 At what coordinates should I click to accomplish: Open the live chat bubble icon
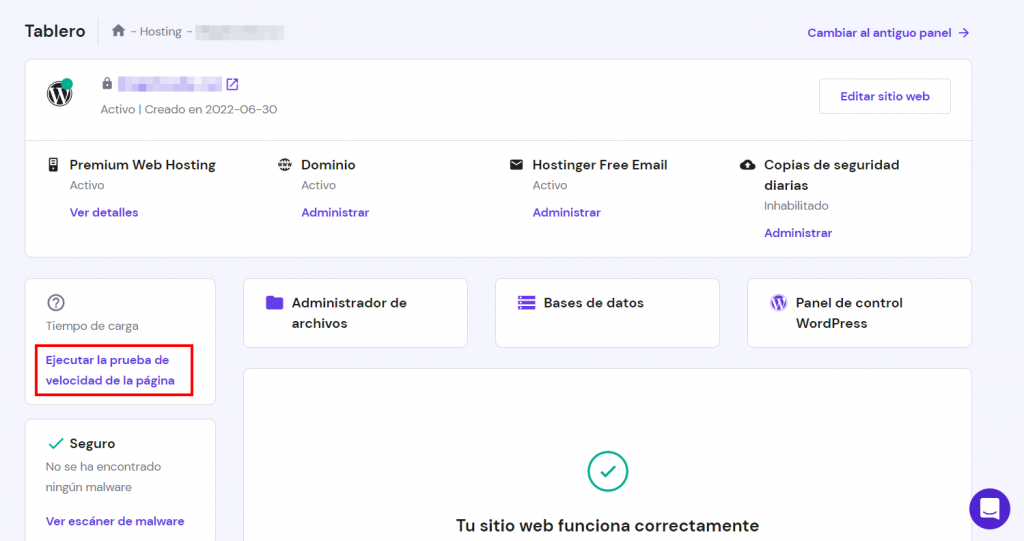989,508
